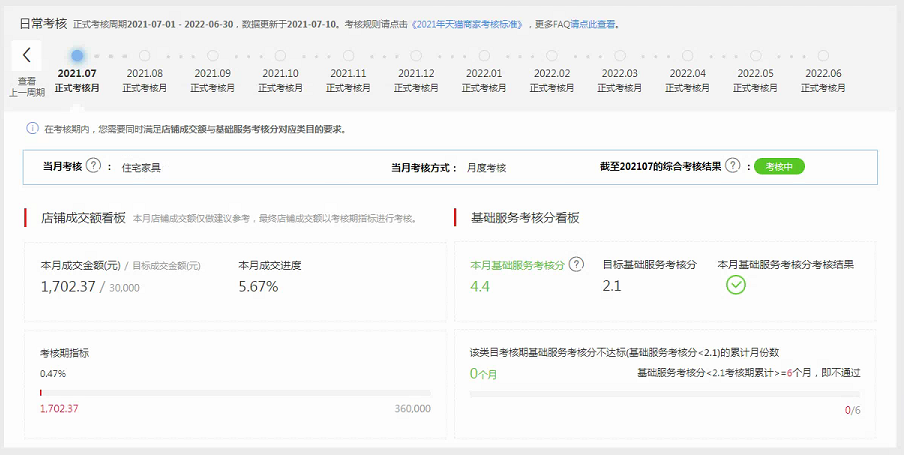Viewport: 904px width, 455px height.
Task: Select the 2021.08 timeline marker circle
Action: point(145,55)
